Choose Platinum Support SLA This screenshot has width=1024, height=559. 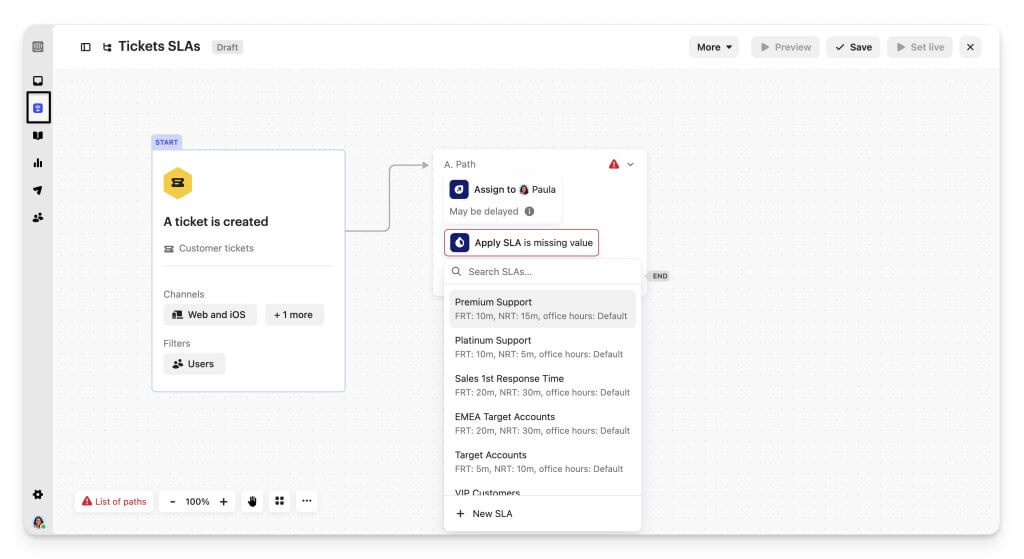tap(542, 347)
